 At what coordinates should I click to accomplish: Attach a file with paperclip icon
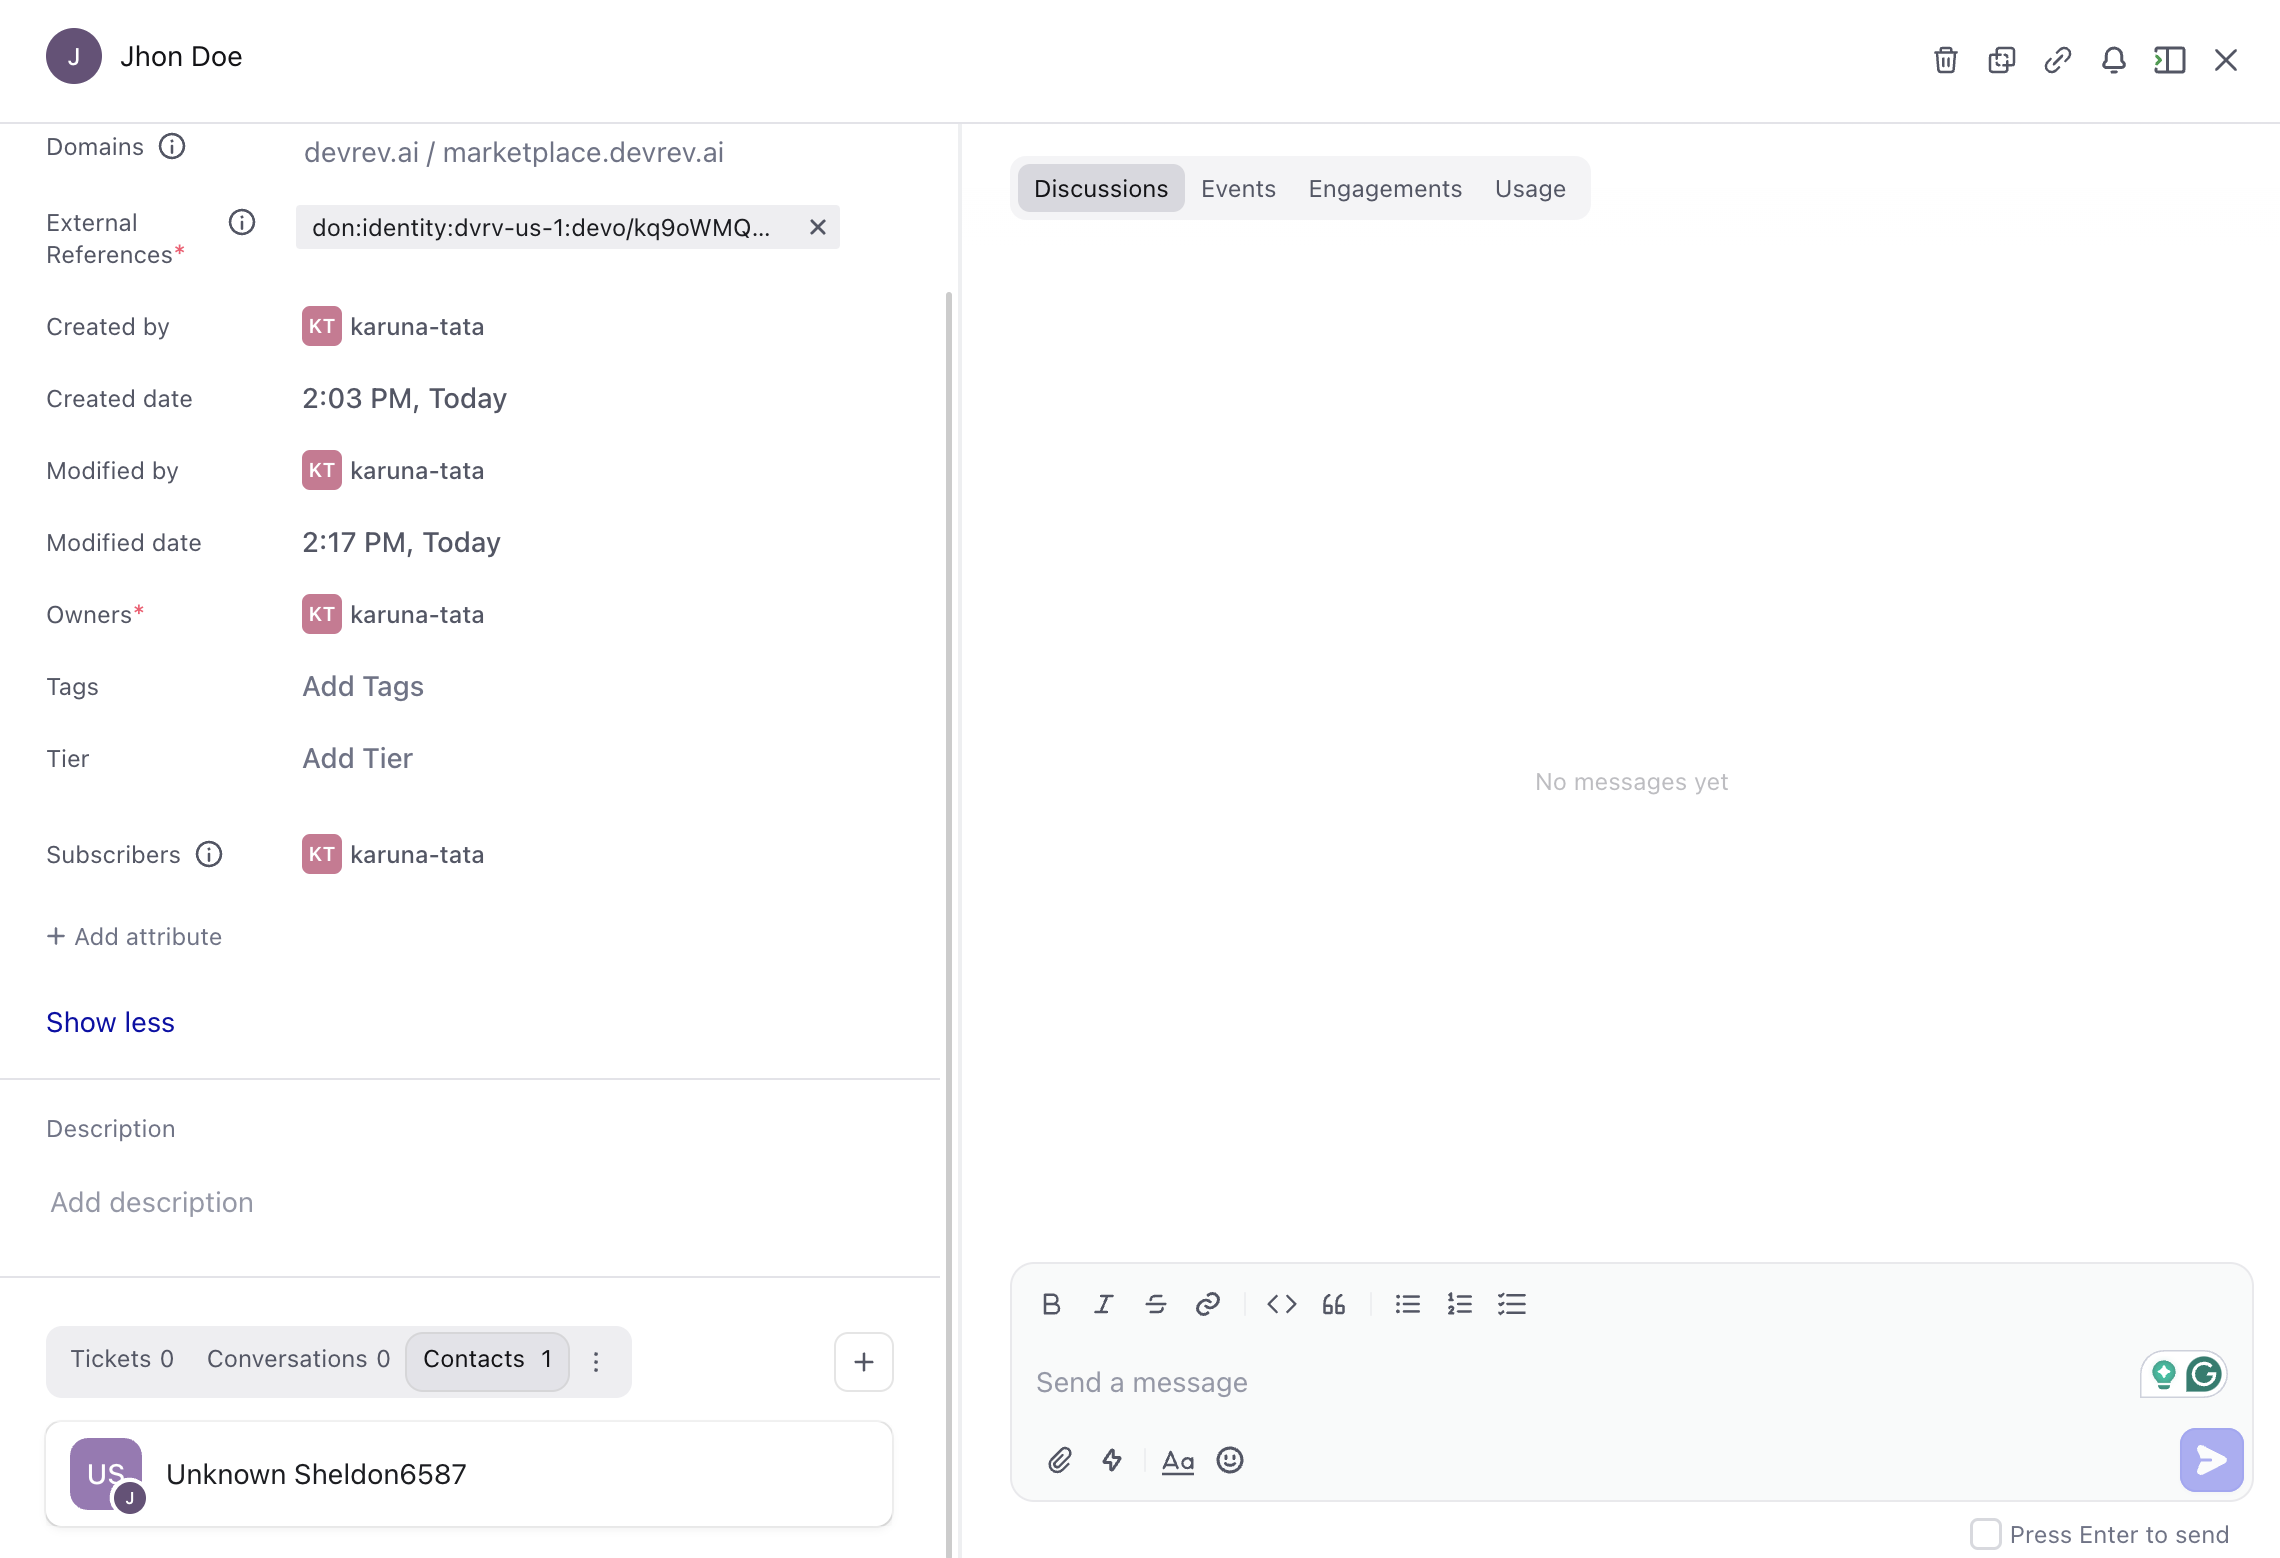(x=1060, y=1460)
